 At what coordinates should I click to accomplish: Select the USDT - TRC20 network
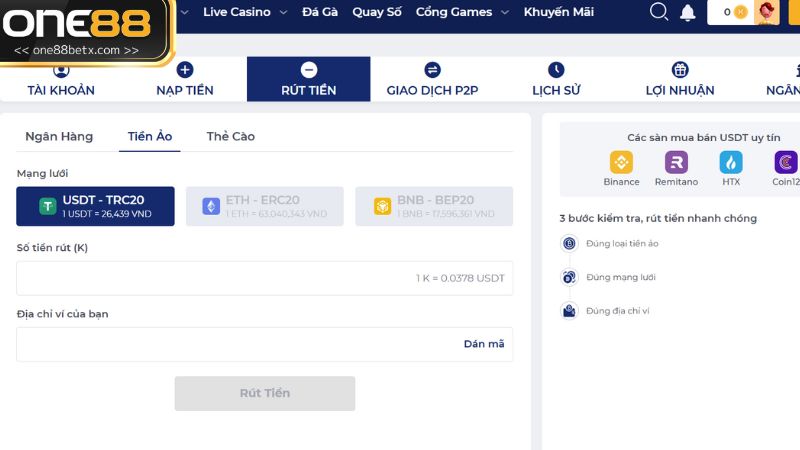tap(95, 206)
